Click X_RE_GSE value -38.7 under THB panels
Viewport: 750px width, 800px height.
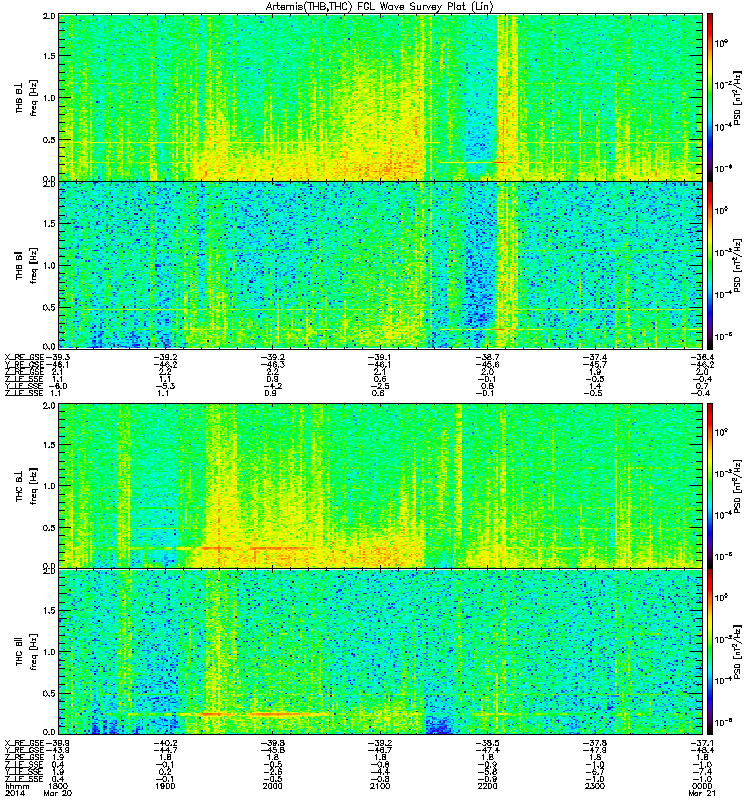point(487,357)
